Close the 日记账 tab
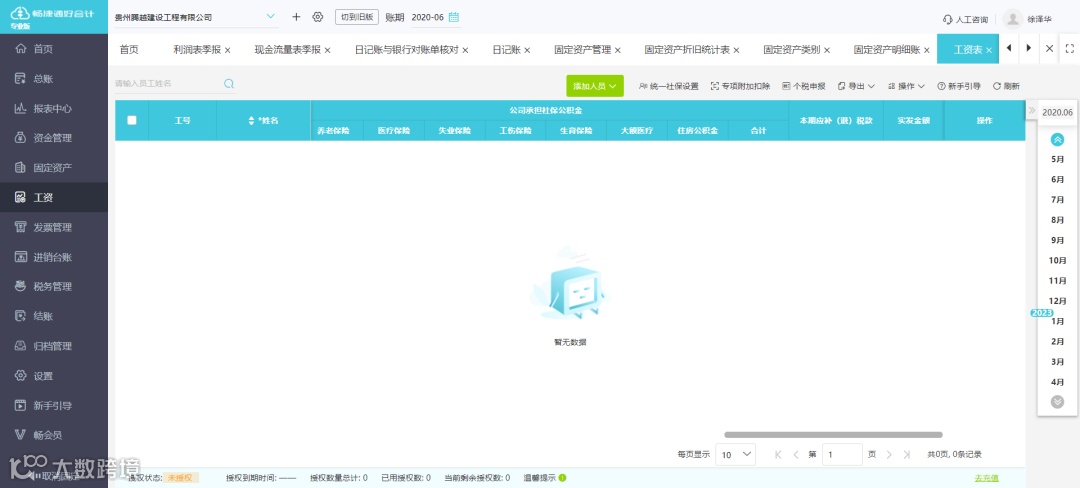The width and height of the screenshot is (1080, 488). (527, 50)
